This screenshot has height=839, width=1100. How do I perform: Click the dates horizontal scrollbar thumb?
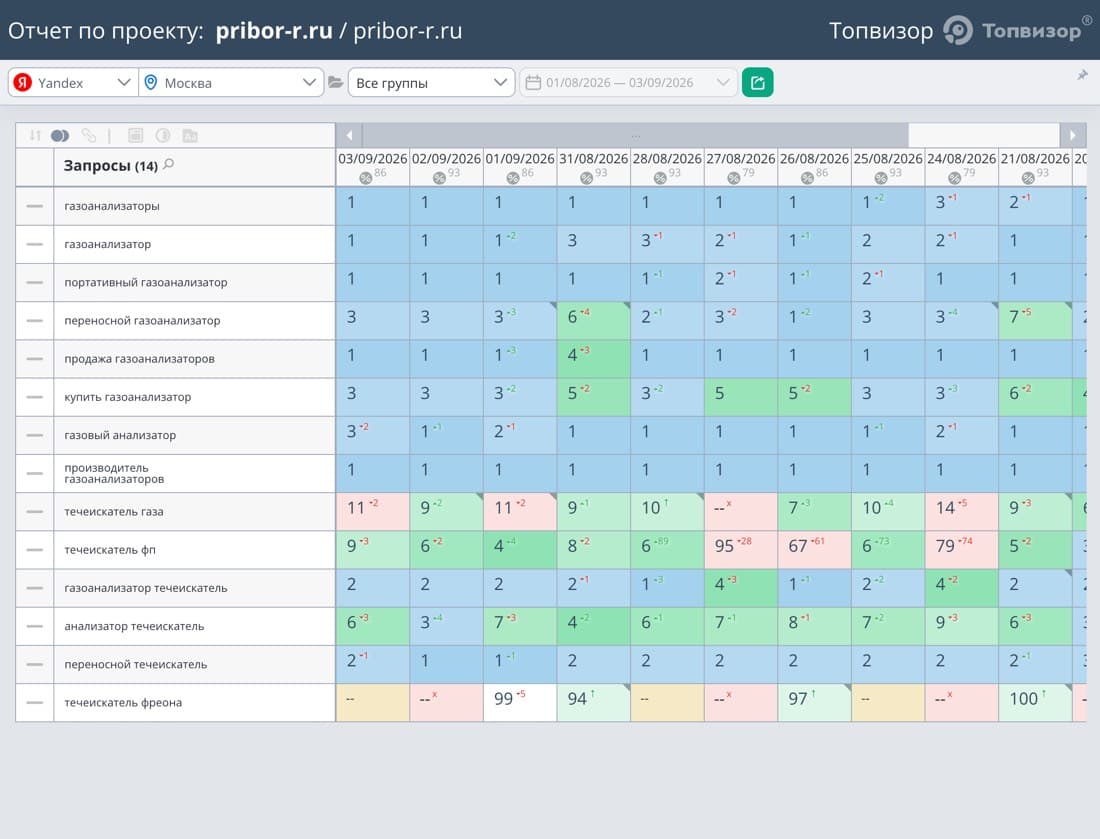(635, 135)
